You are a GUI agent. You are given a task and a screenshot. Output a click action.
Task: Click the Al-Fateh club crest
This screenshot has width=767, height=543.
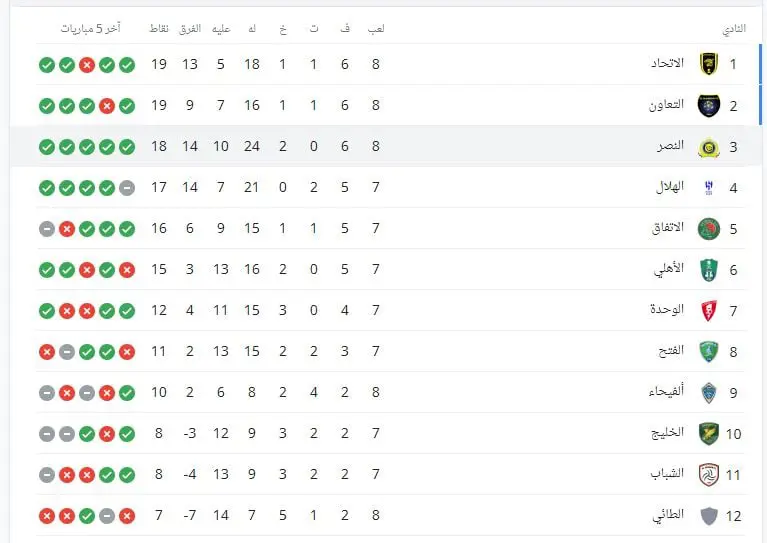708,352
